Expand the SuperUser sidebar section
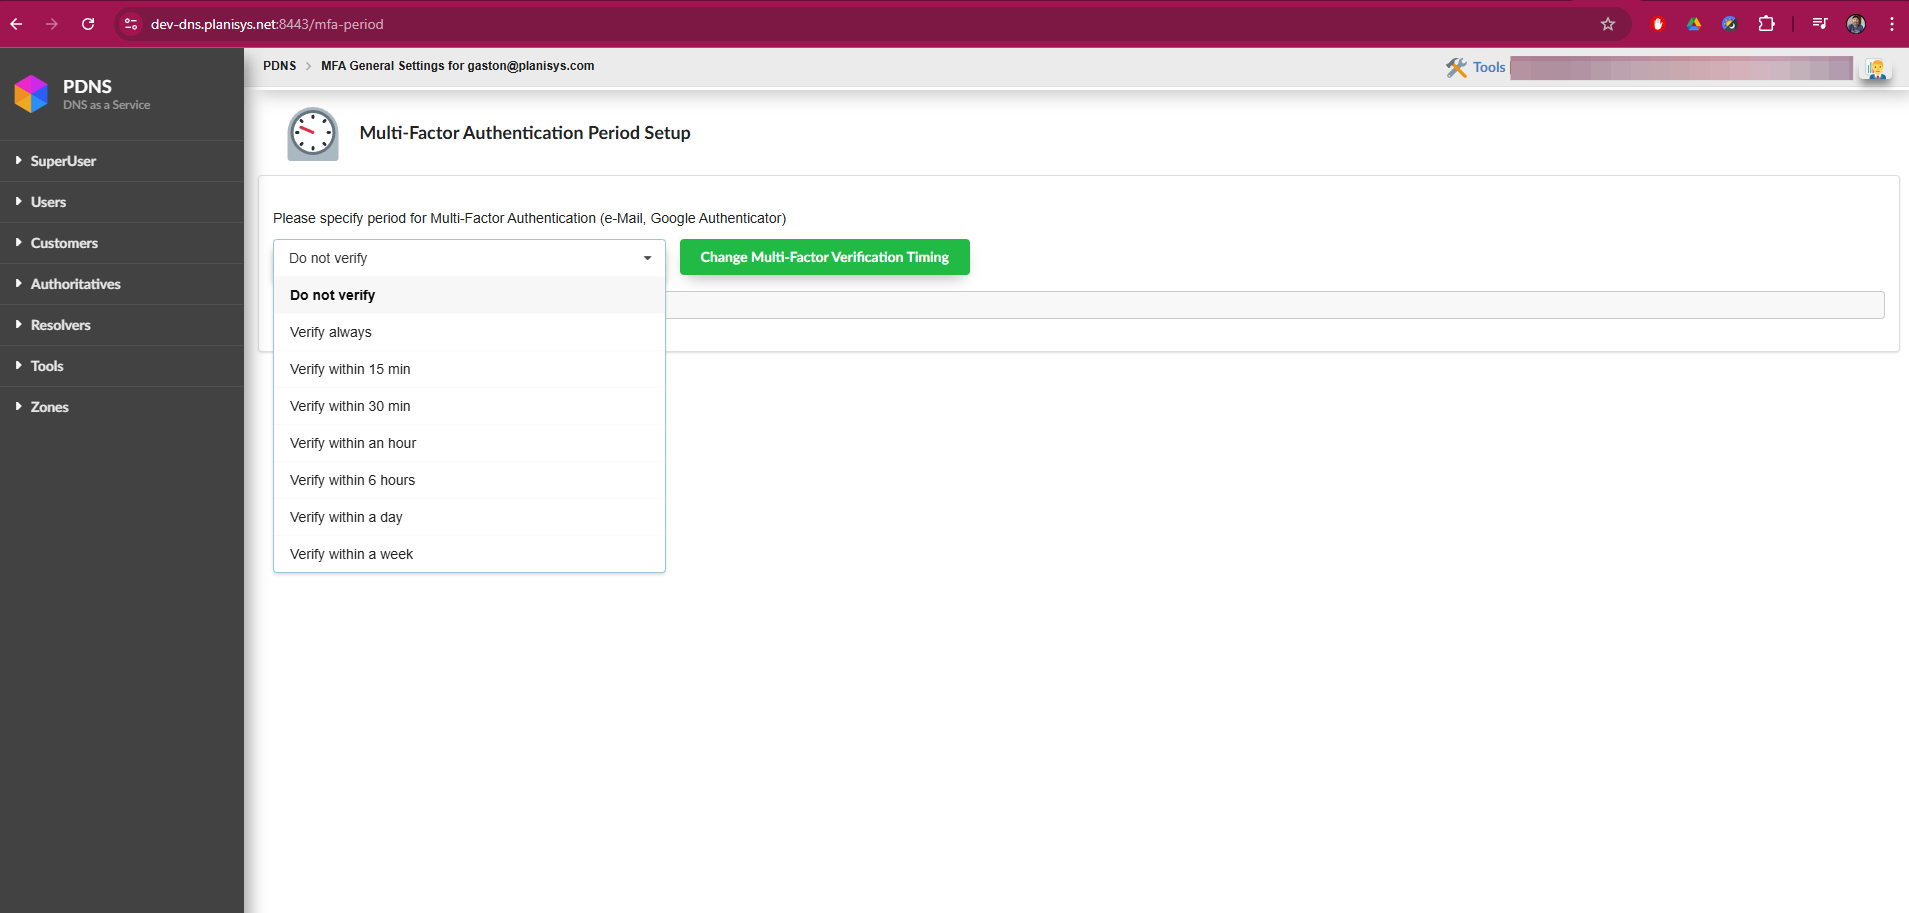Viewport: 1909px width, 913px height. 63,161
